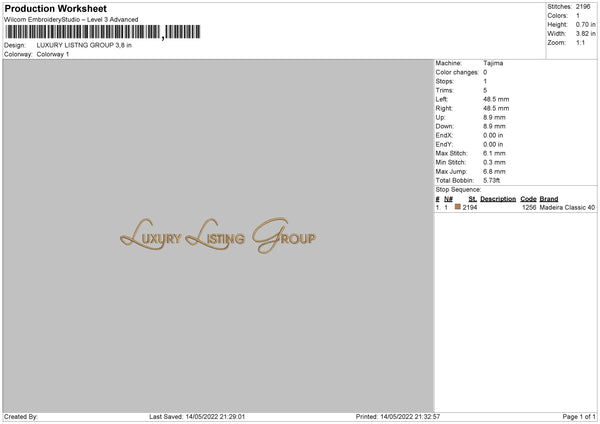This screenshot has width=600, height=424.
Task: Click the Machine value 'Tajima'
Action: click(x=493, y=63)
